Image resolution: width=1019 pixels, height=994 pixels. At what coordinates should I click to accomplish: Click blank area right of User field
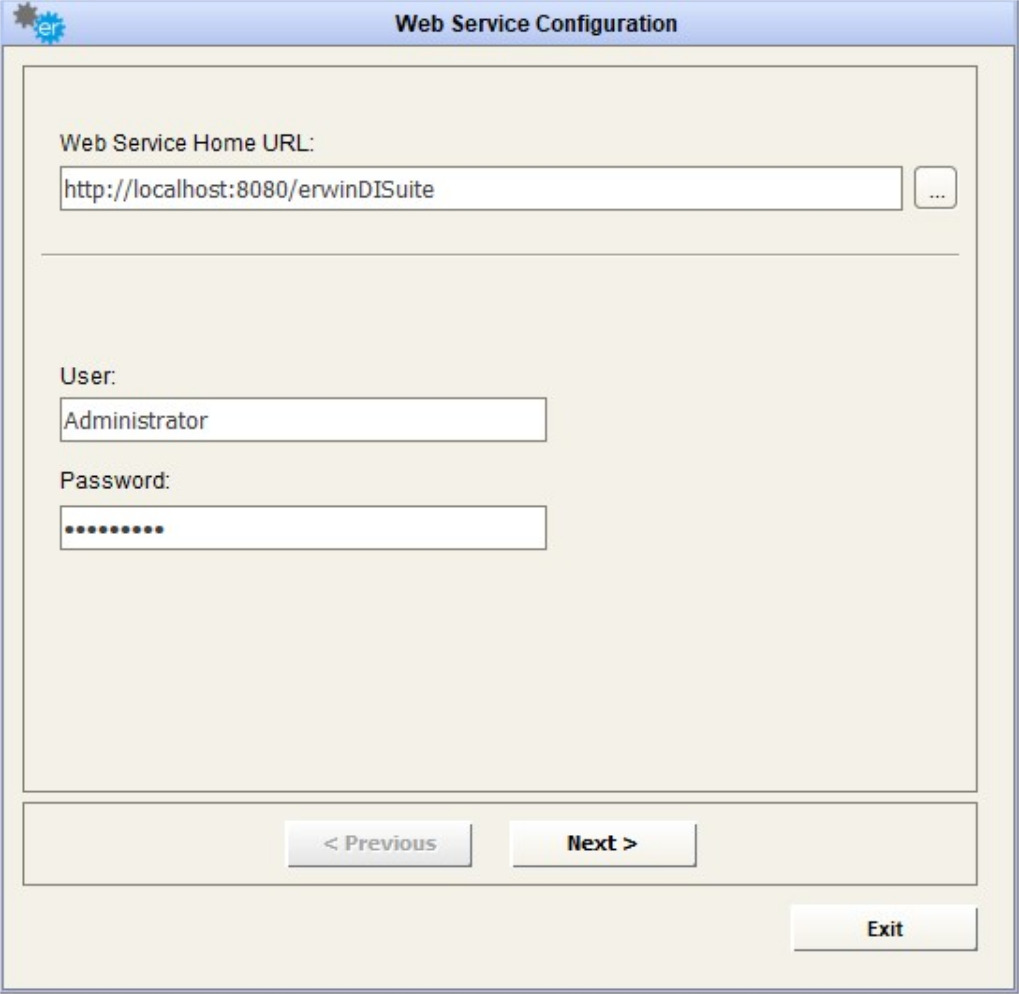750,420
